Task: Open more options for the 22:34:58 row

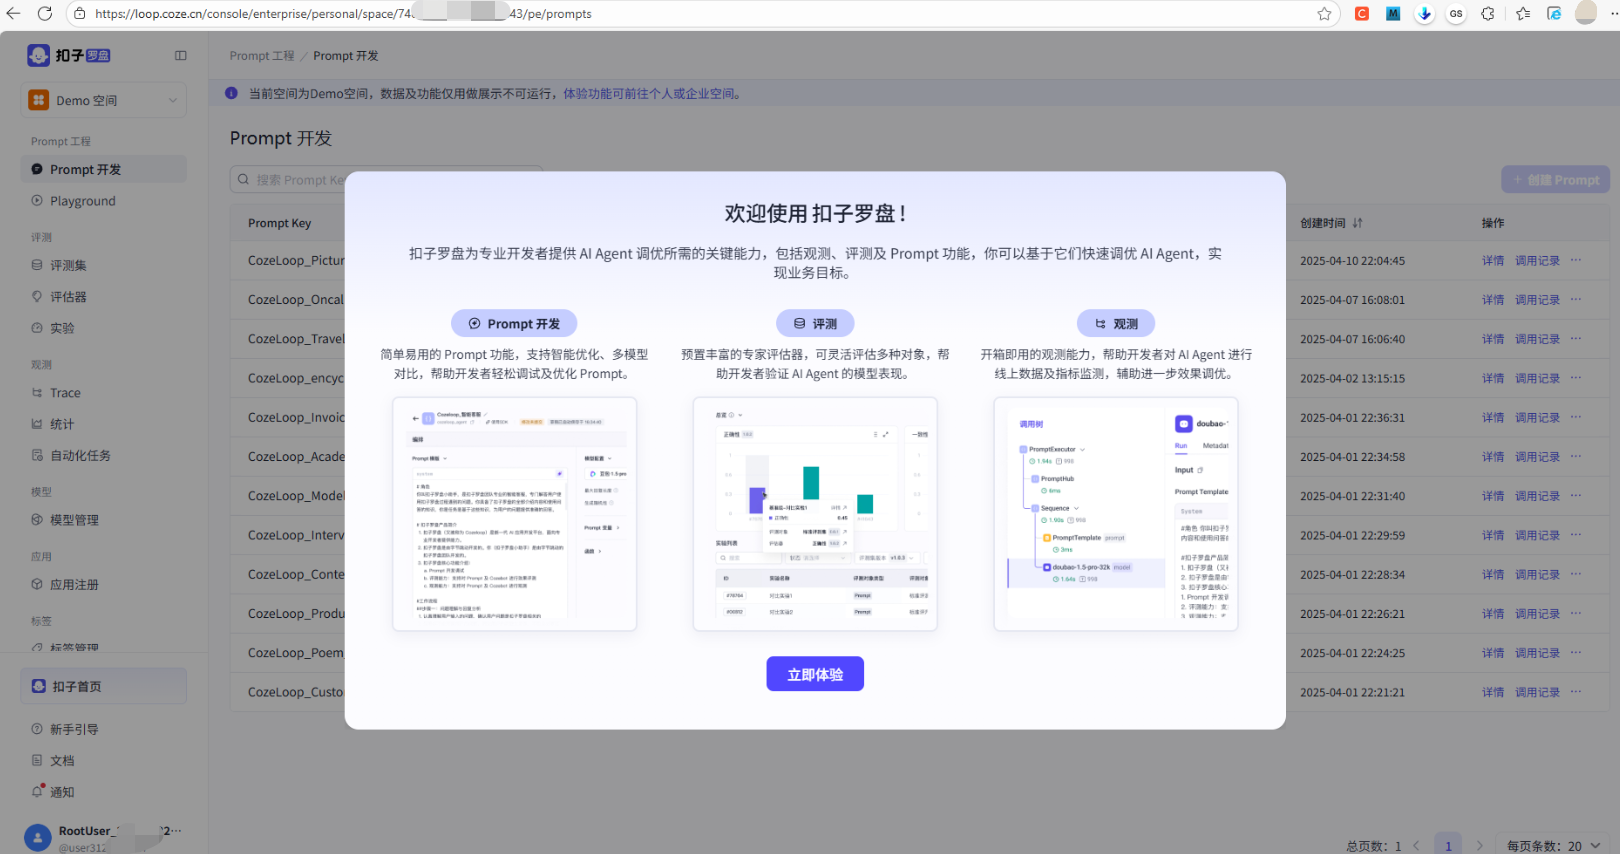Action: [1576, 456]
